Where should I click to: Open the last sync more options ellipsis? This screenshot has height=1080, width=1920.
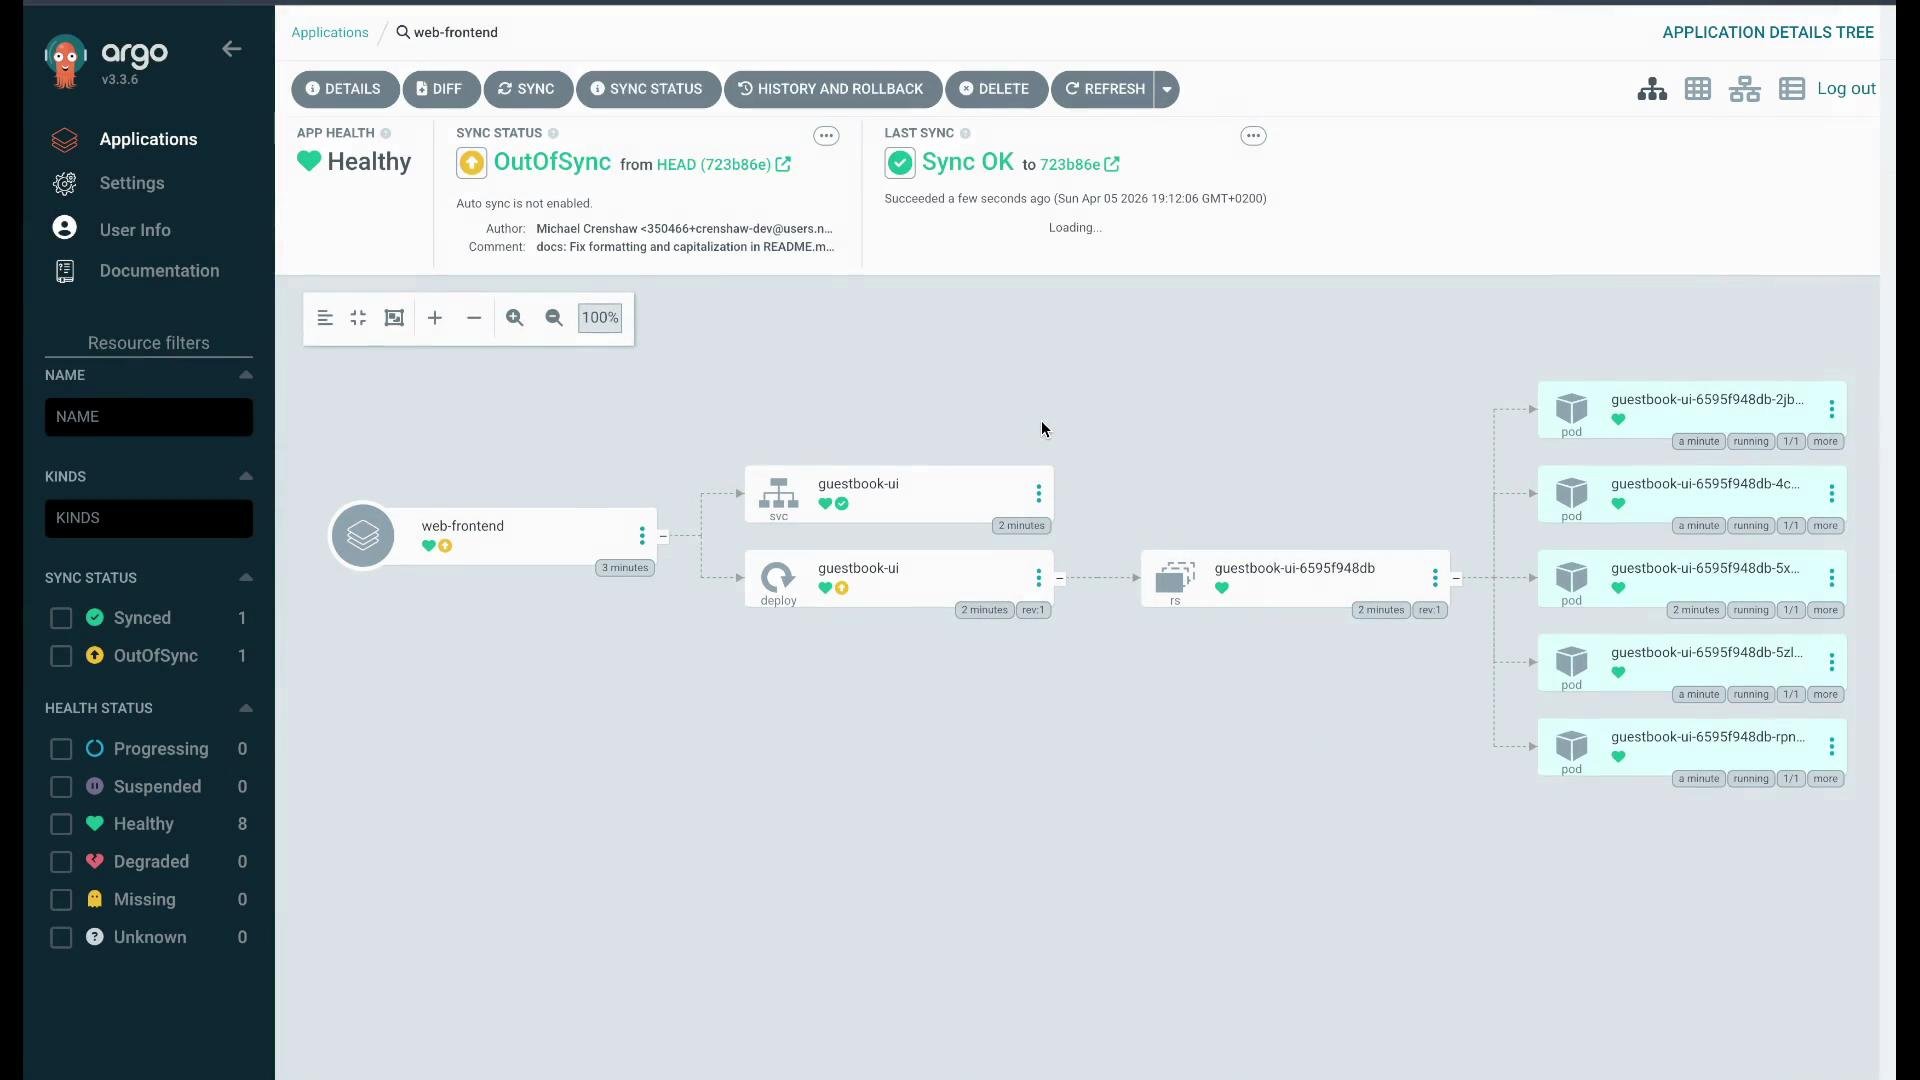pyautogui.click(x=1253, y=136)
